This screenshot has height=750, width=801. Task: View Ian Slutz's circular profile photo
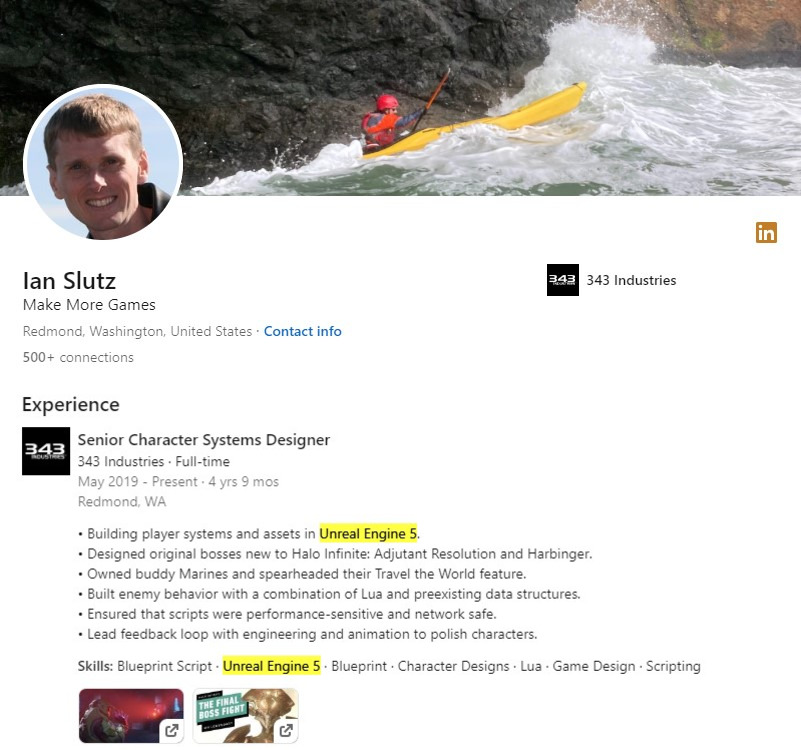pos(102,162)
